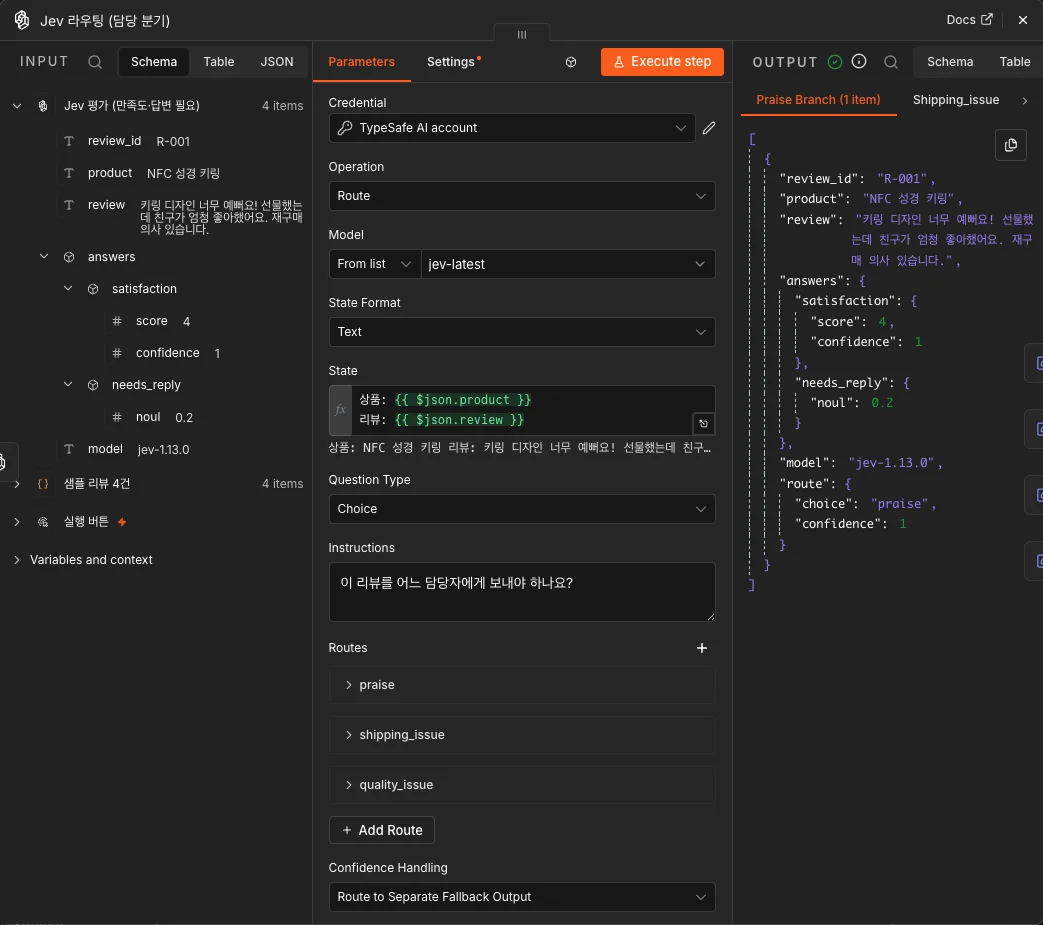Screen dimensions: 1043x925
Task: Open the Question Type dropdown
Action: [522, 509]
